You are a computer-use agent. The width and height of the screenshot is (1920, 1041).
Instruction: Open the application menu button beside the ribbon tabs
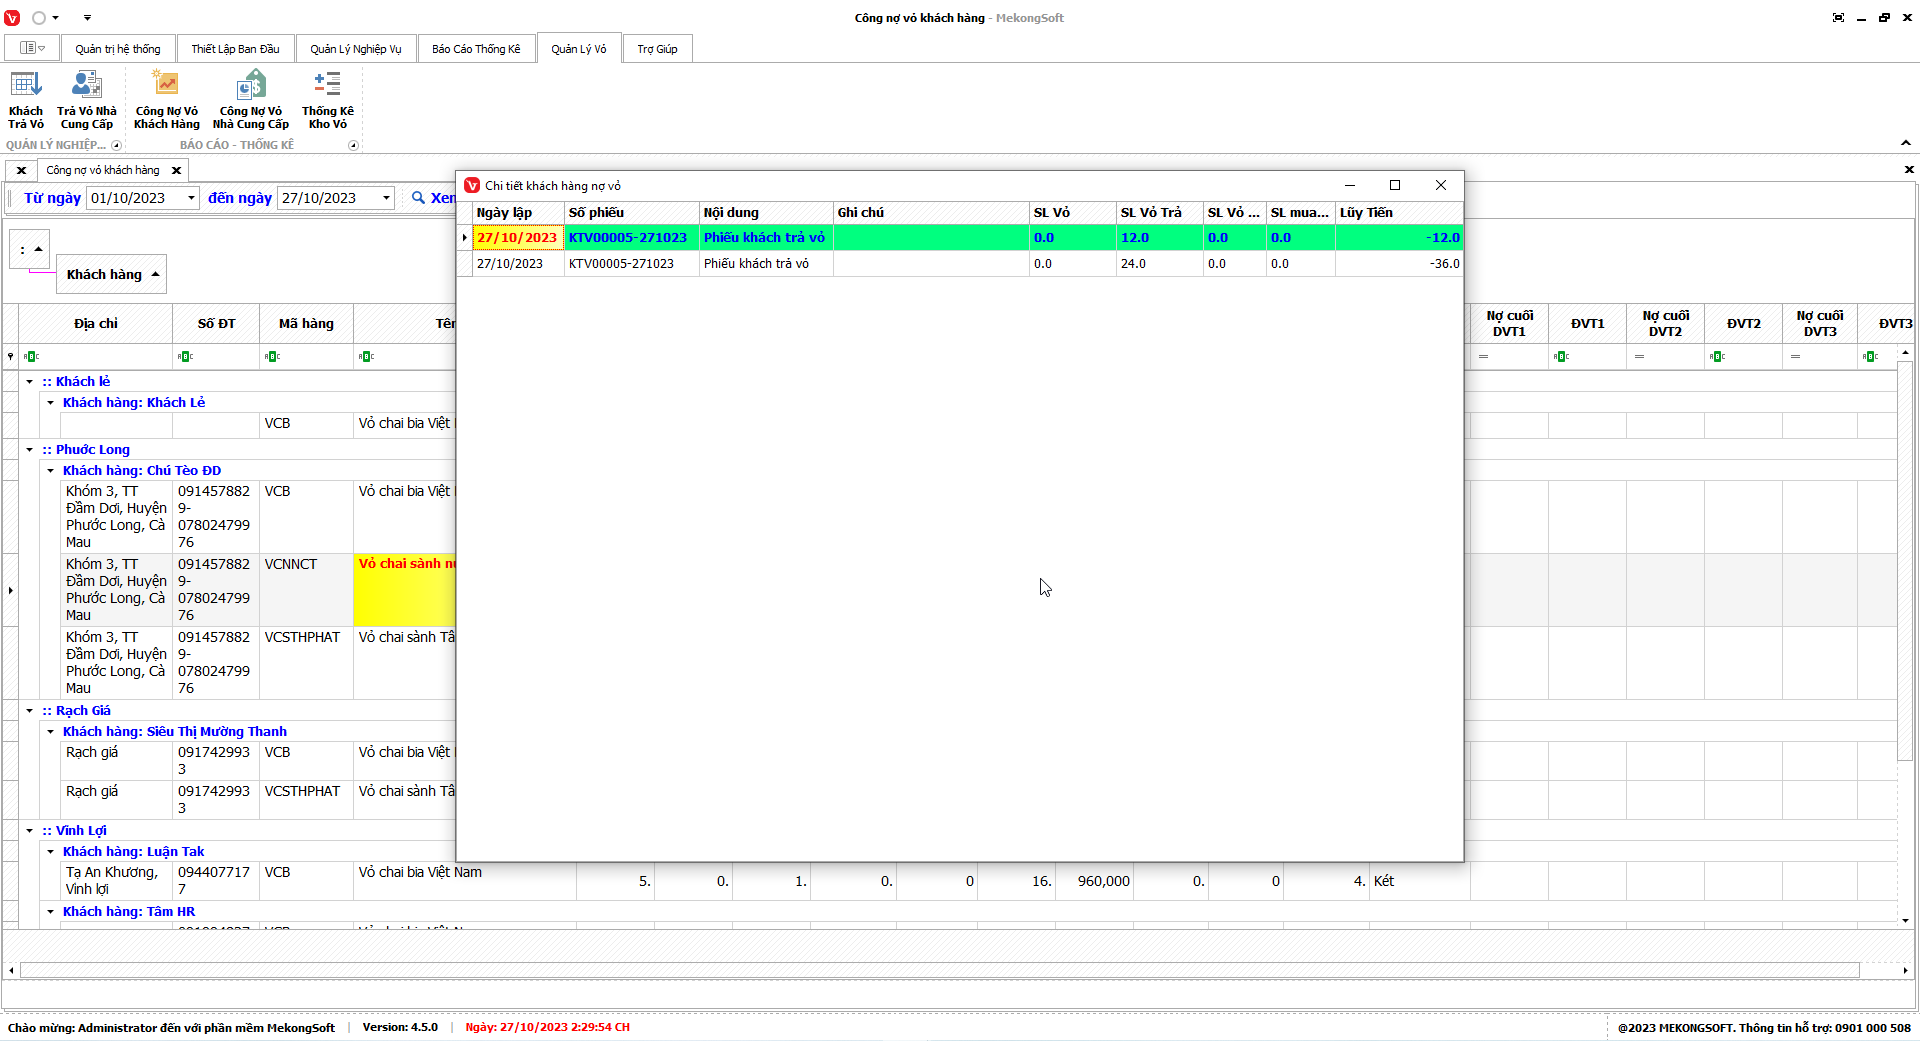33,48
